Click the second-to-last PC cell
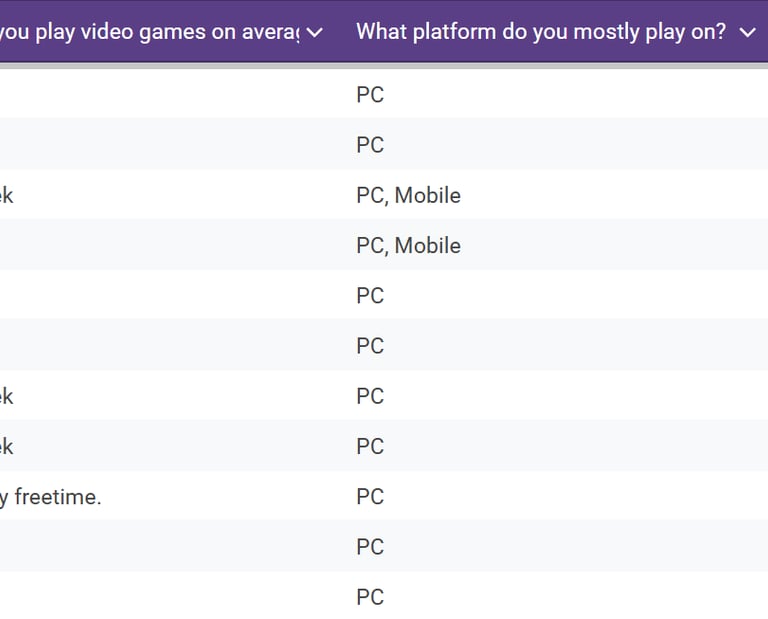 370,546
